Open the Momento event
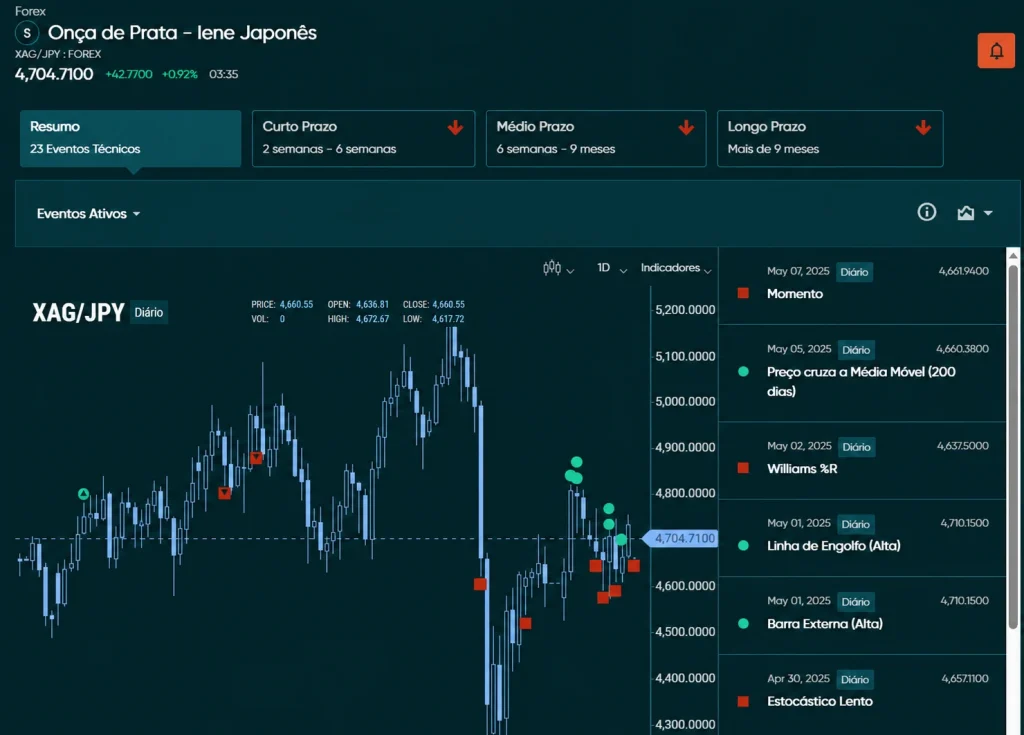 (862, 286)
